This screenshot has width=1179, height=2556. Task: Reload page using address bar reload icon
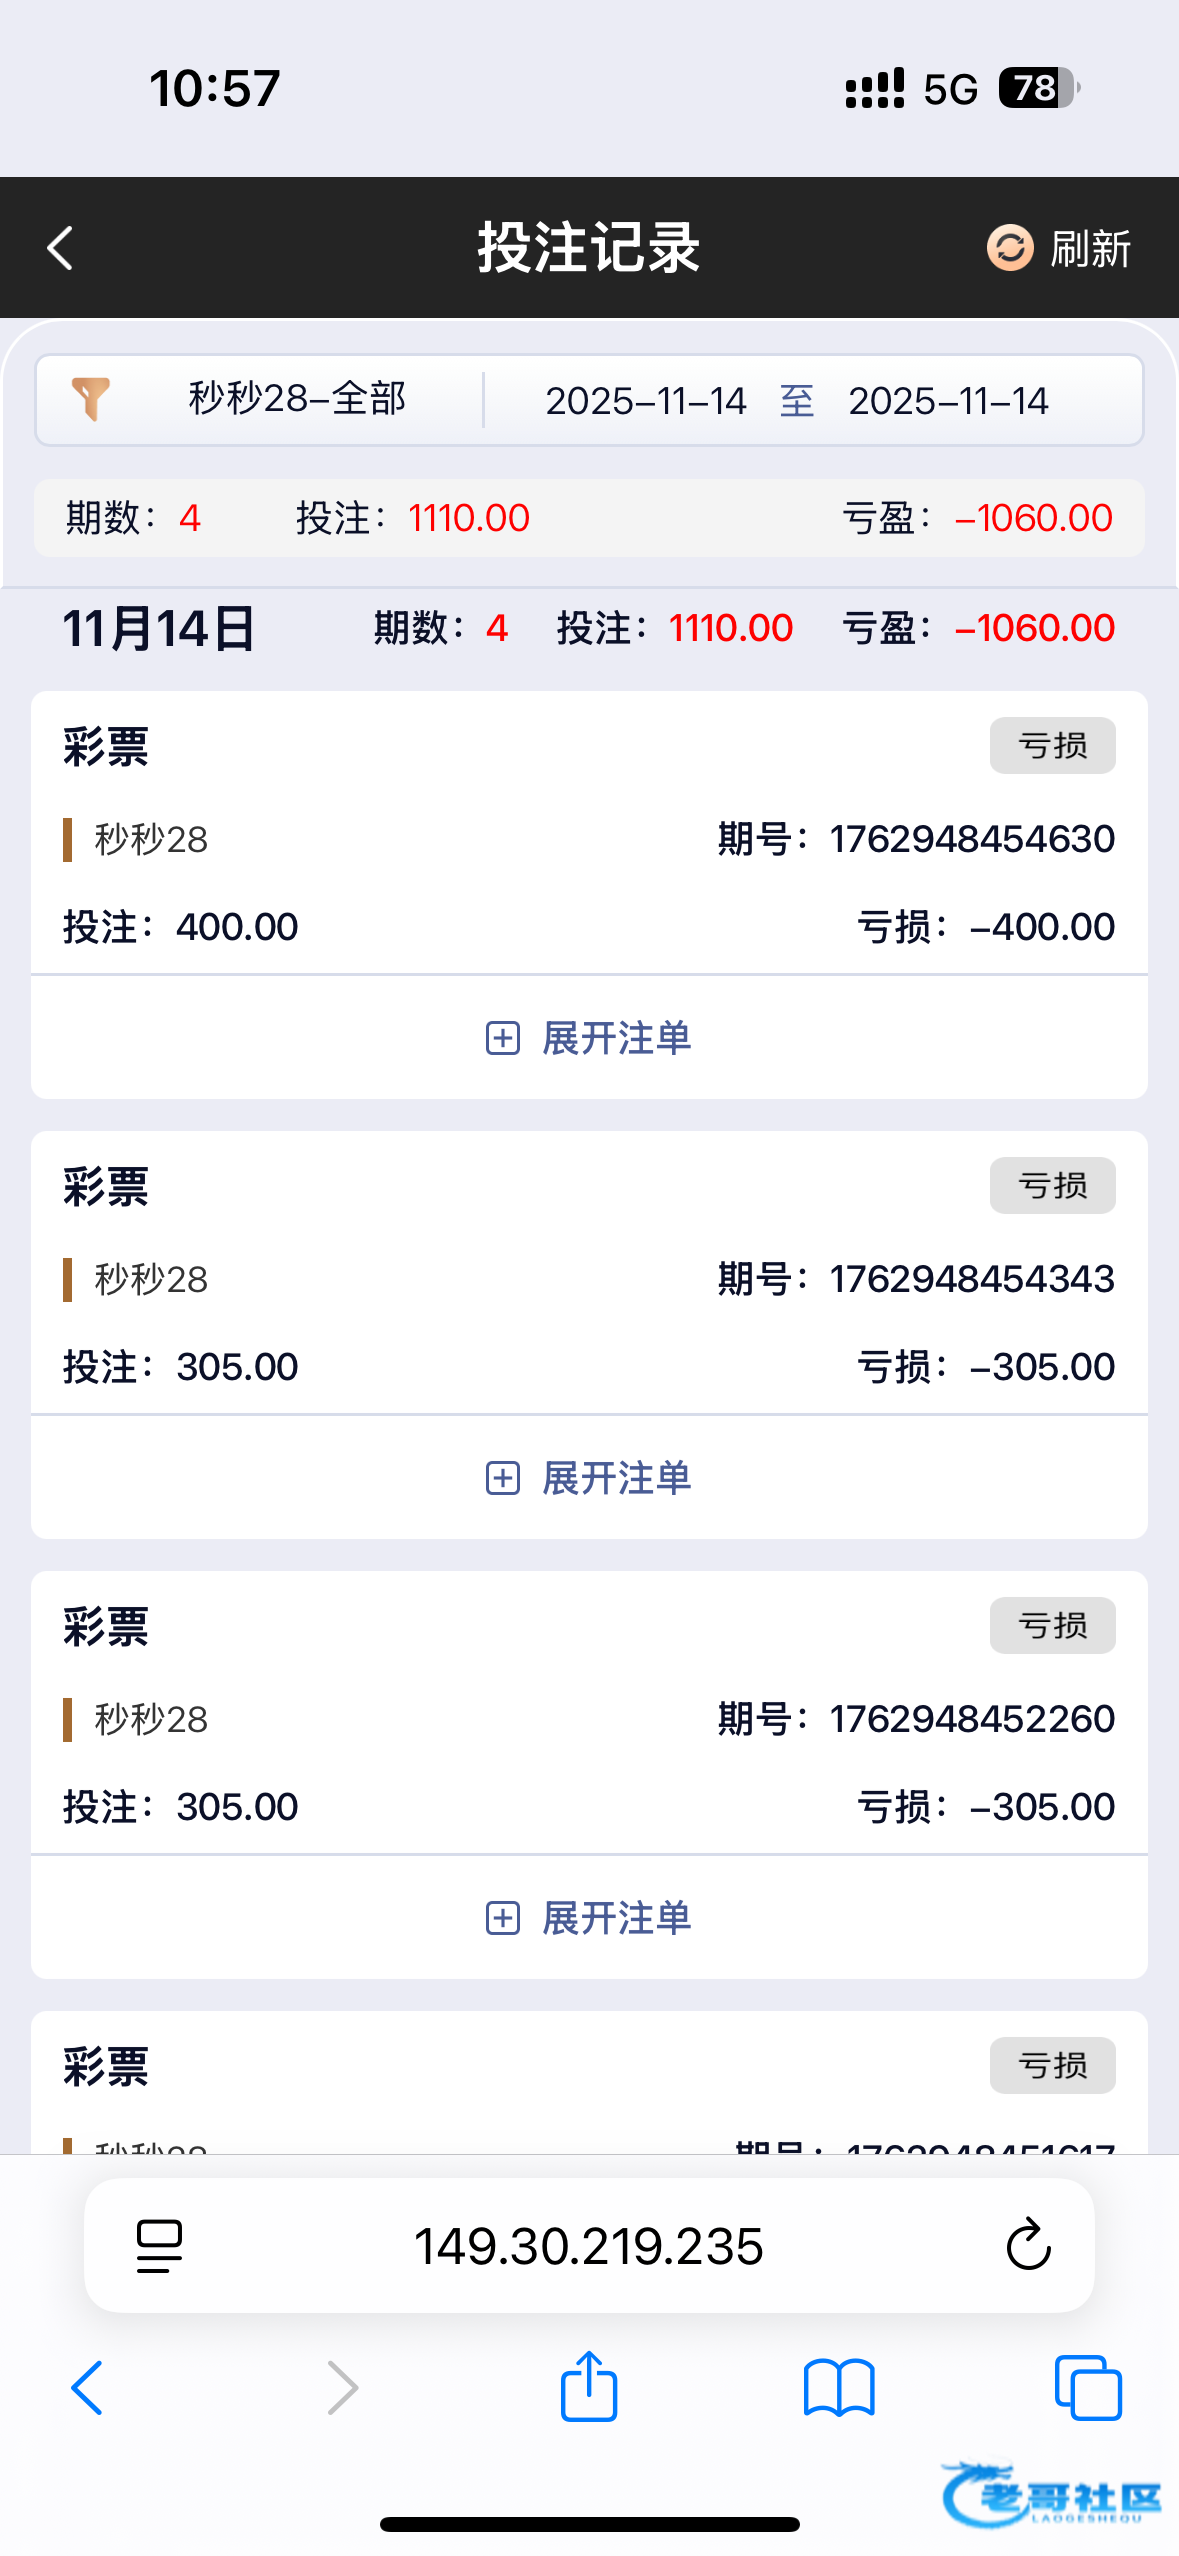pyautogui.click(x=1028, y=2246)
